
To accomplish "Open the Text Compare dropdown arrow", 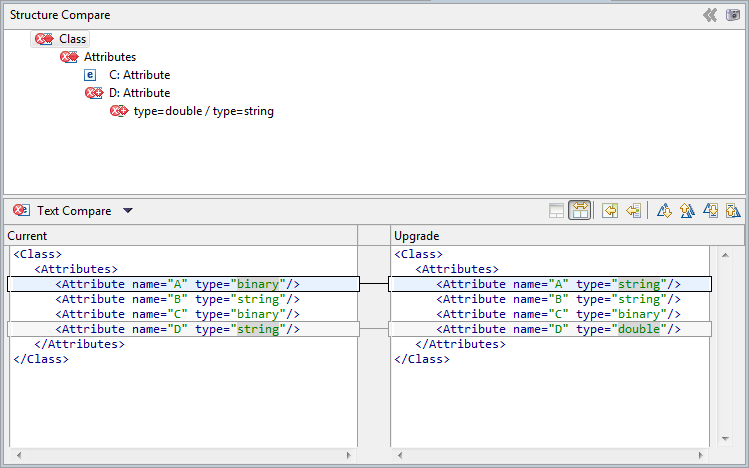I will pyautogui.click(x=127, y=211).
